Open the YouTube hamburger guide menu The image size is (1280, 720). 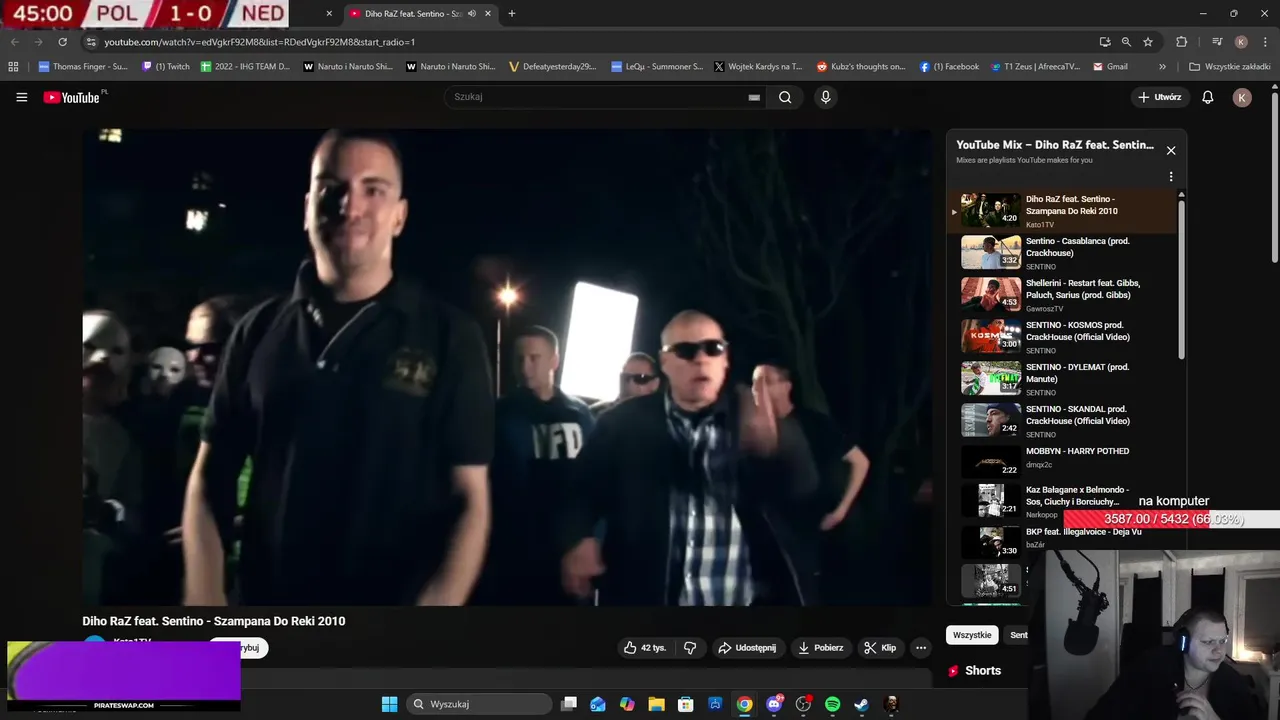(x=21, y=97)
